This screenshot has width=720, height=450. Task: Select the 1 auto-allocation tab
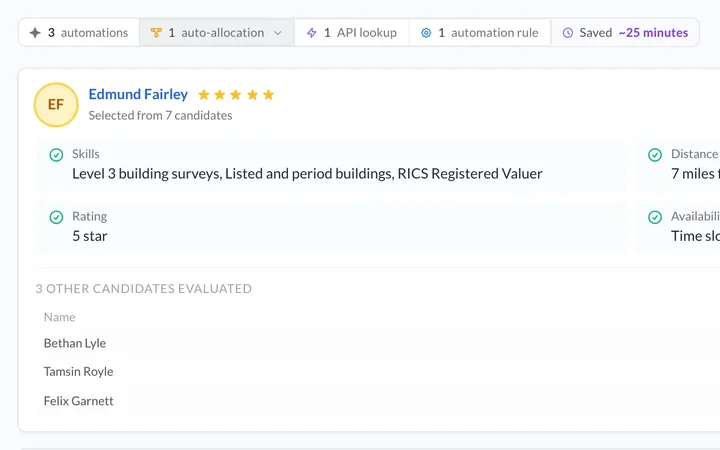coord(216,33)
